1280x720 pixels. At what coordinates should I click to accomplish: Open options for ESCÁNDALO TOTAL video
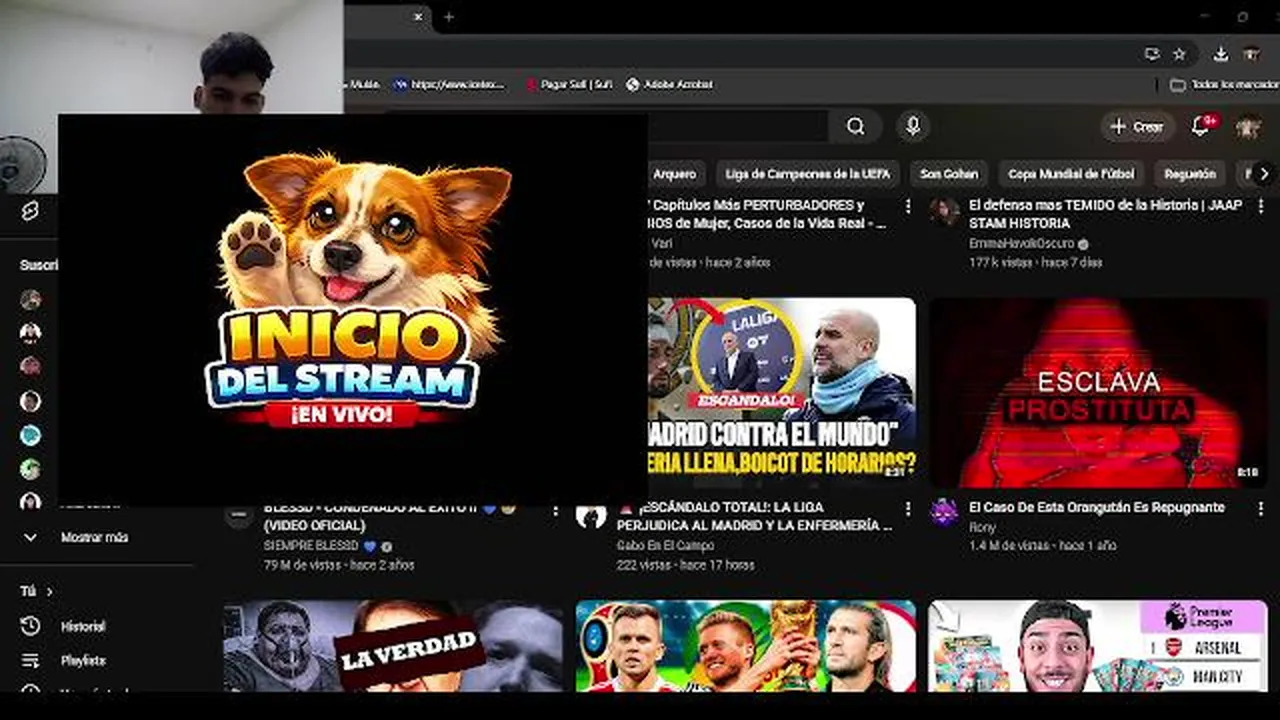907,509
